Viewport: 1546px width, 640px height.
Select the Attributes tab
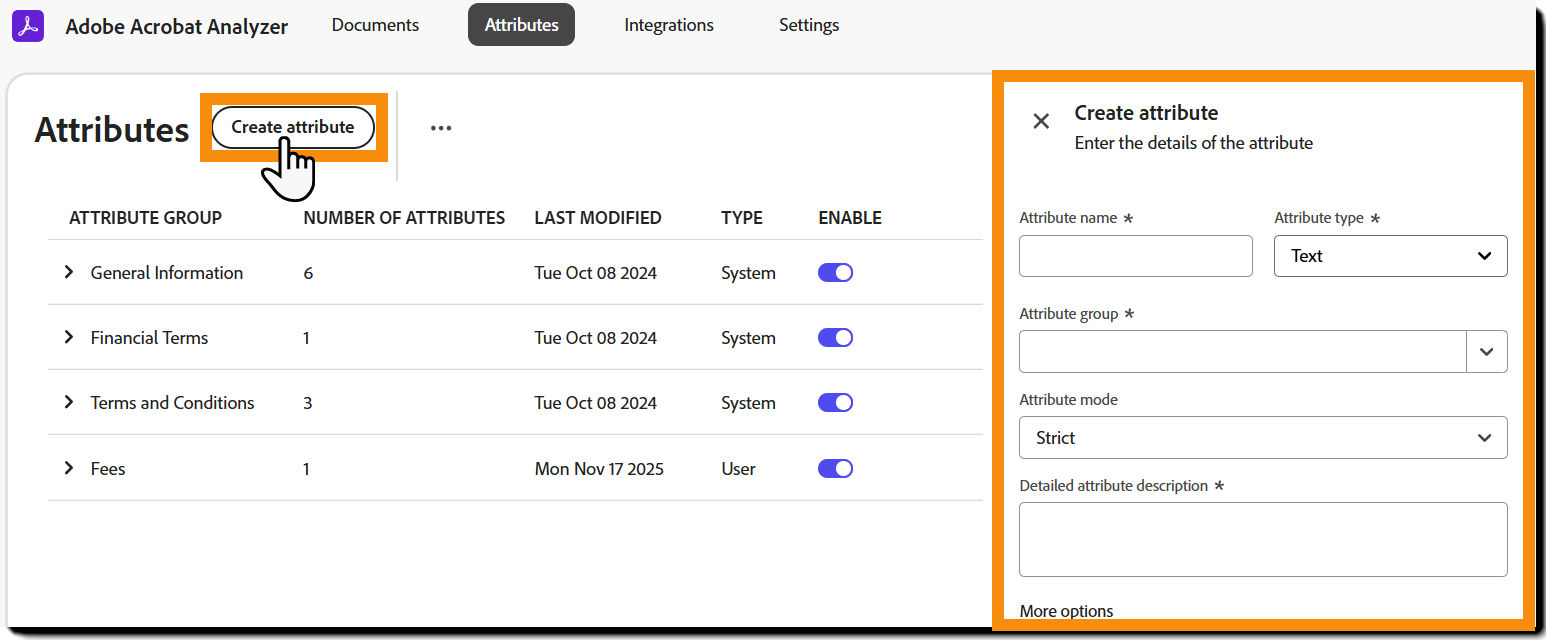[x=521, y=25]
